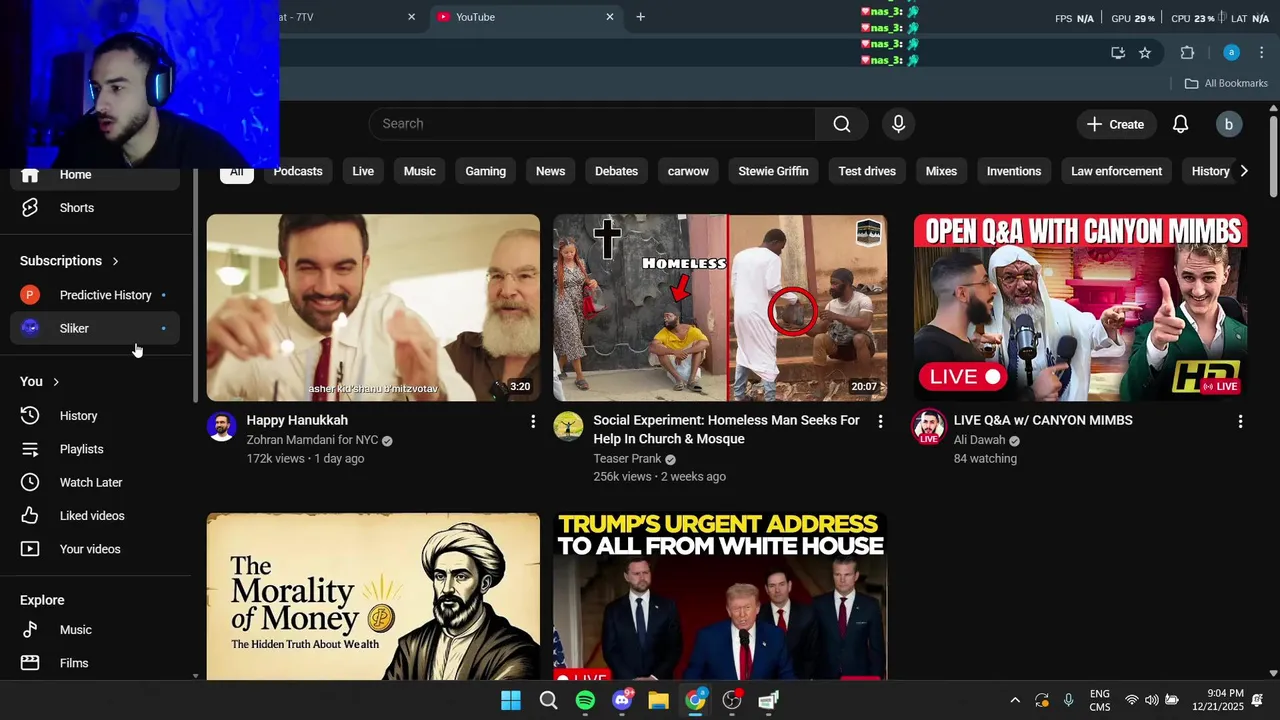Play The Morality of Money thumbnail
This screenshot has width=1280, height=720.
pos(373,597)
